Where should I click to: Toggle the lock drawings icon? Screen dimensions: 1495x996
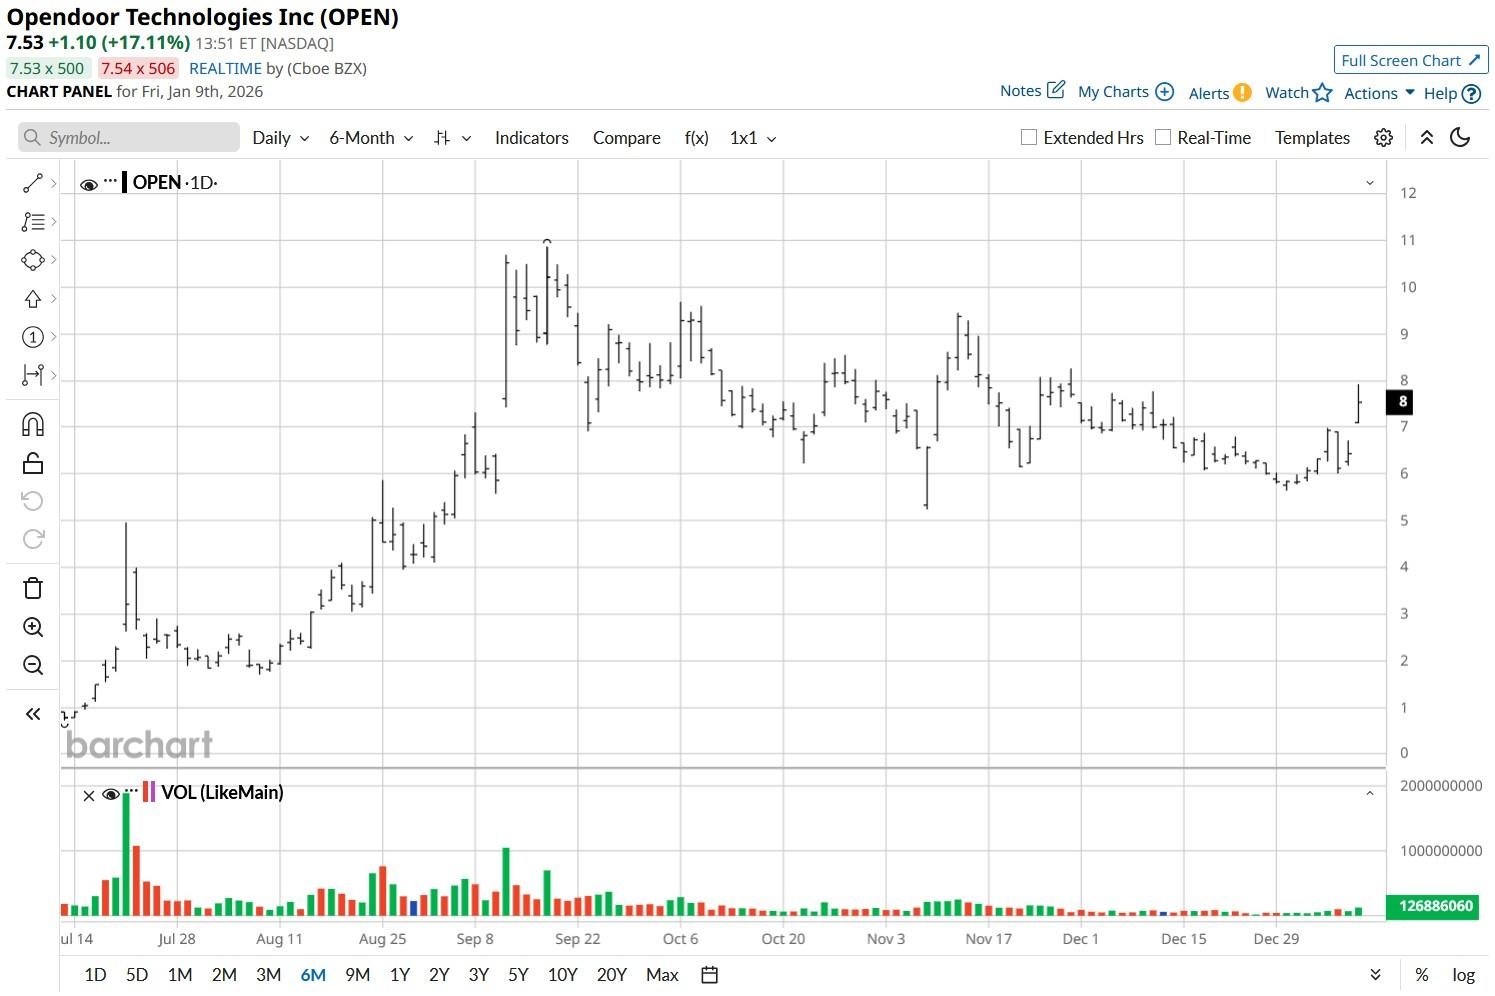[32, 462]
